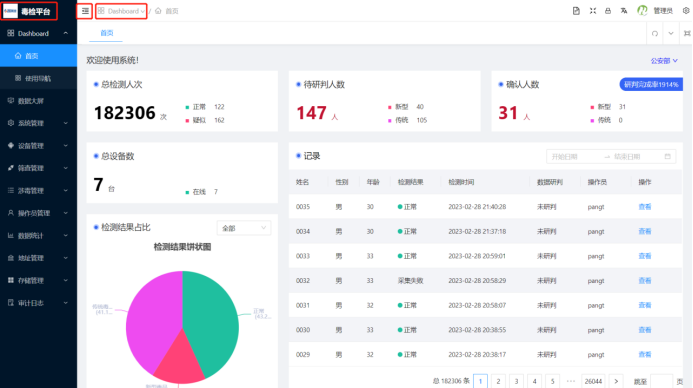Viewport: 693px width, 388px height.
Task: View record 0035 via 查看 link
Action: [644, 207]
